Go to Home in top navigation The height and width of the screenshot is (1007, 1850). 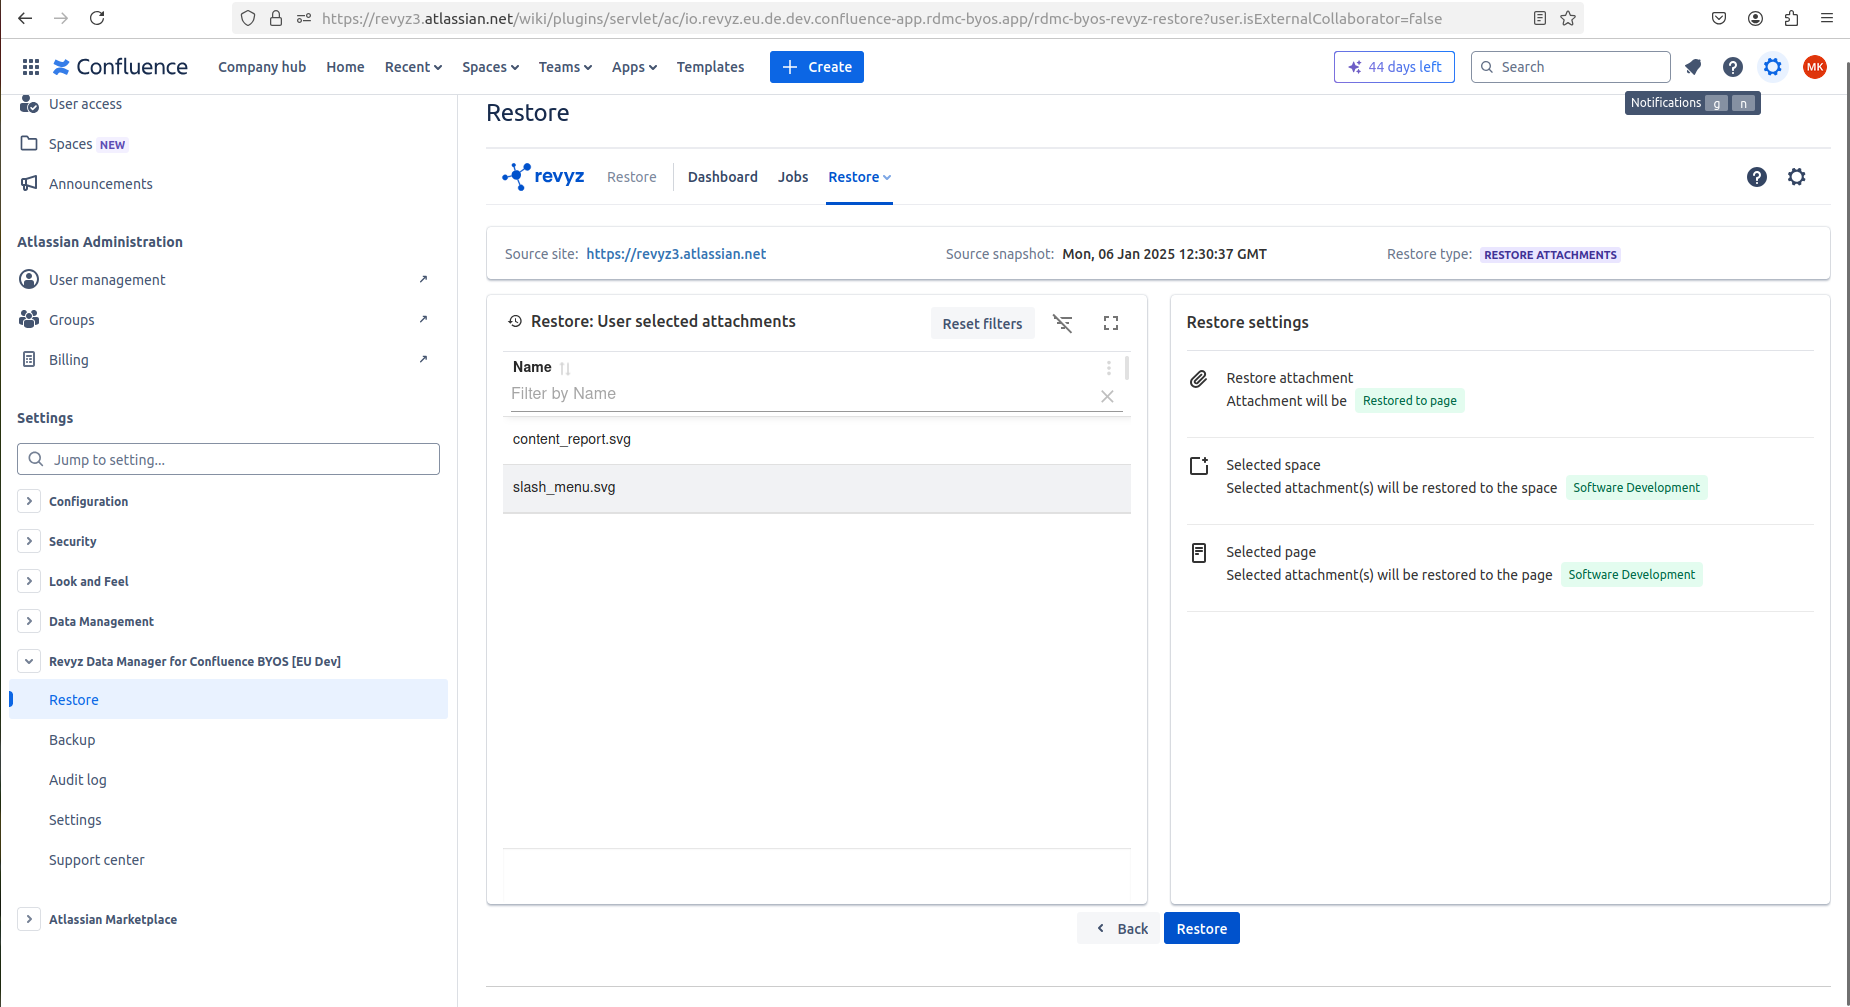345,67
